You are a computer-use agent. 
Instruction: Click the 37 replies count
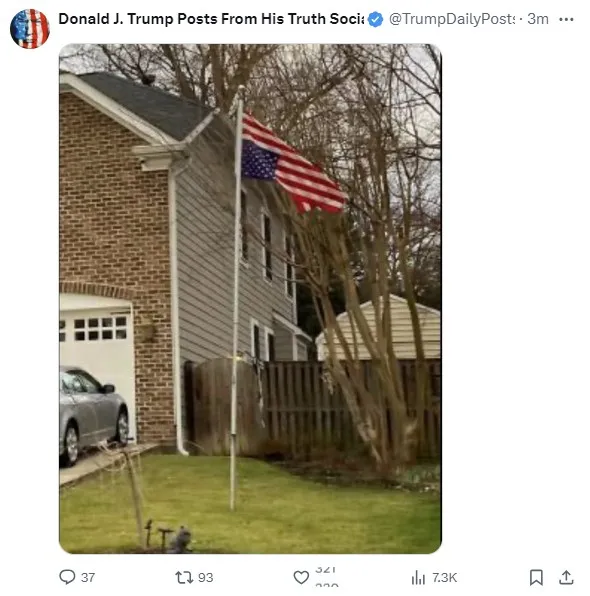click(88, 577)
